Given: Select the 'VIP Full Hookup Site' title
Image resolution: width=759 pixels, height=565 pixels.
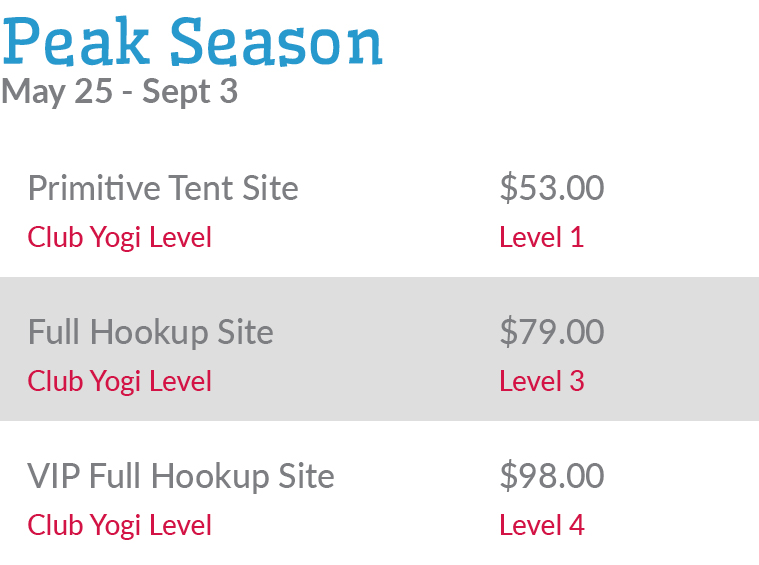Looking at the screenshot, I should point(181,476).
